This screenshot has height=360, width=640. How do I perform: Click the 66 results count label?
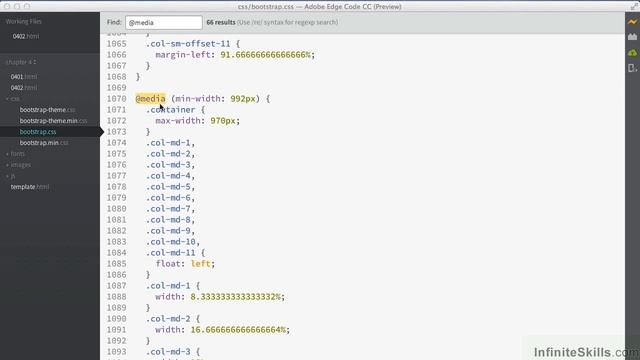pos(221,22)
